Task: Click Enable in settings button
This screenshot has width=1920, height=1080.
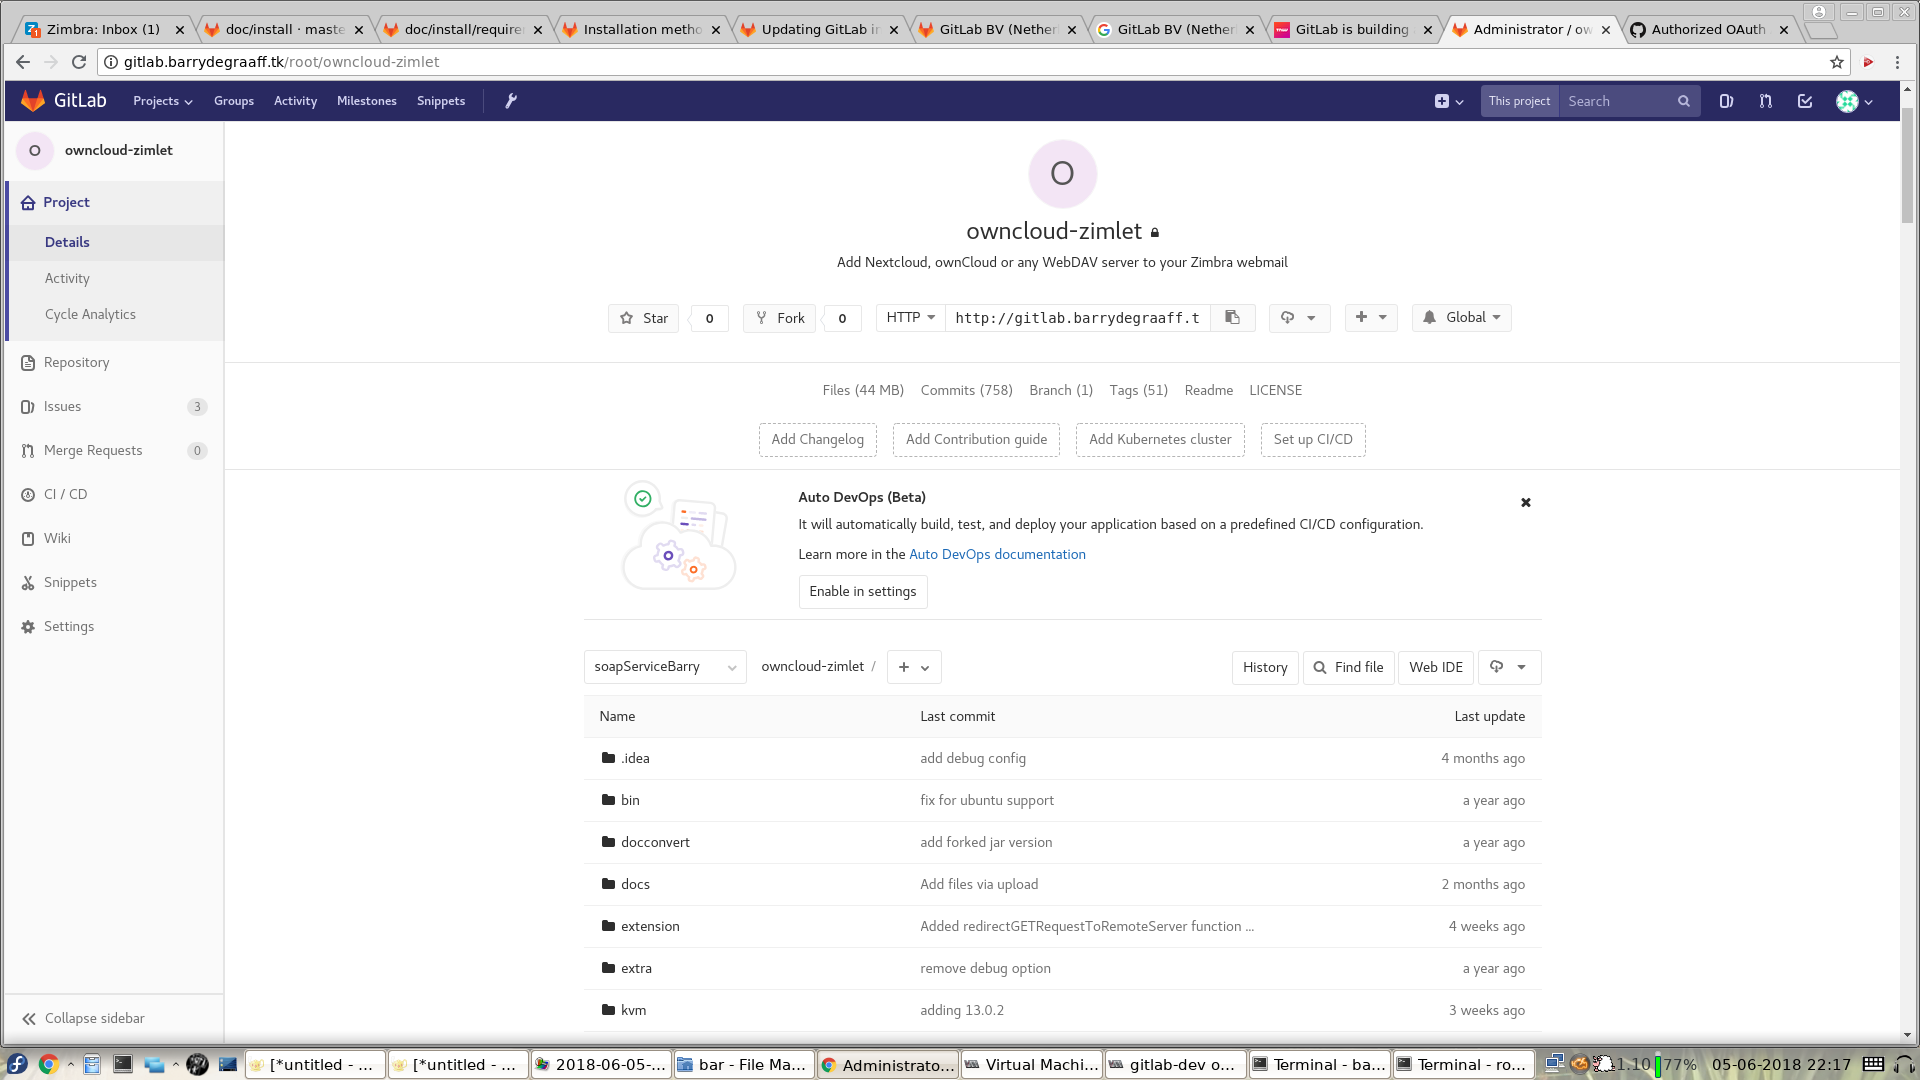Action: pyautogui.click(x=862, y=592)
